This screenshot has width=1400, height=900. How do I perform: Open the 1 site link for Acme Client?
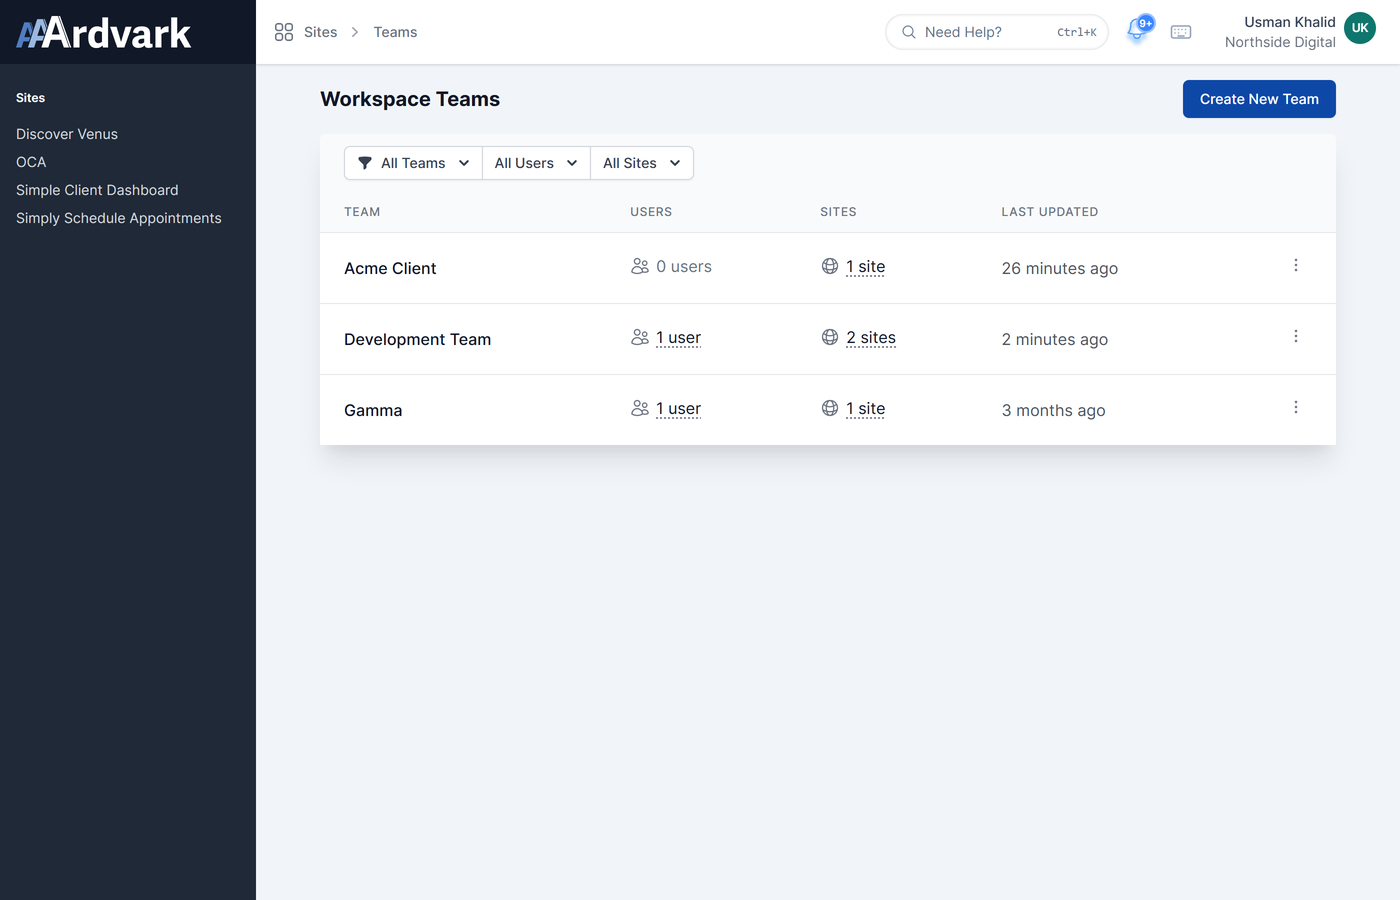pos(865,266)
